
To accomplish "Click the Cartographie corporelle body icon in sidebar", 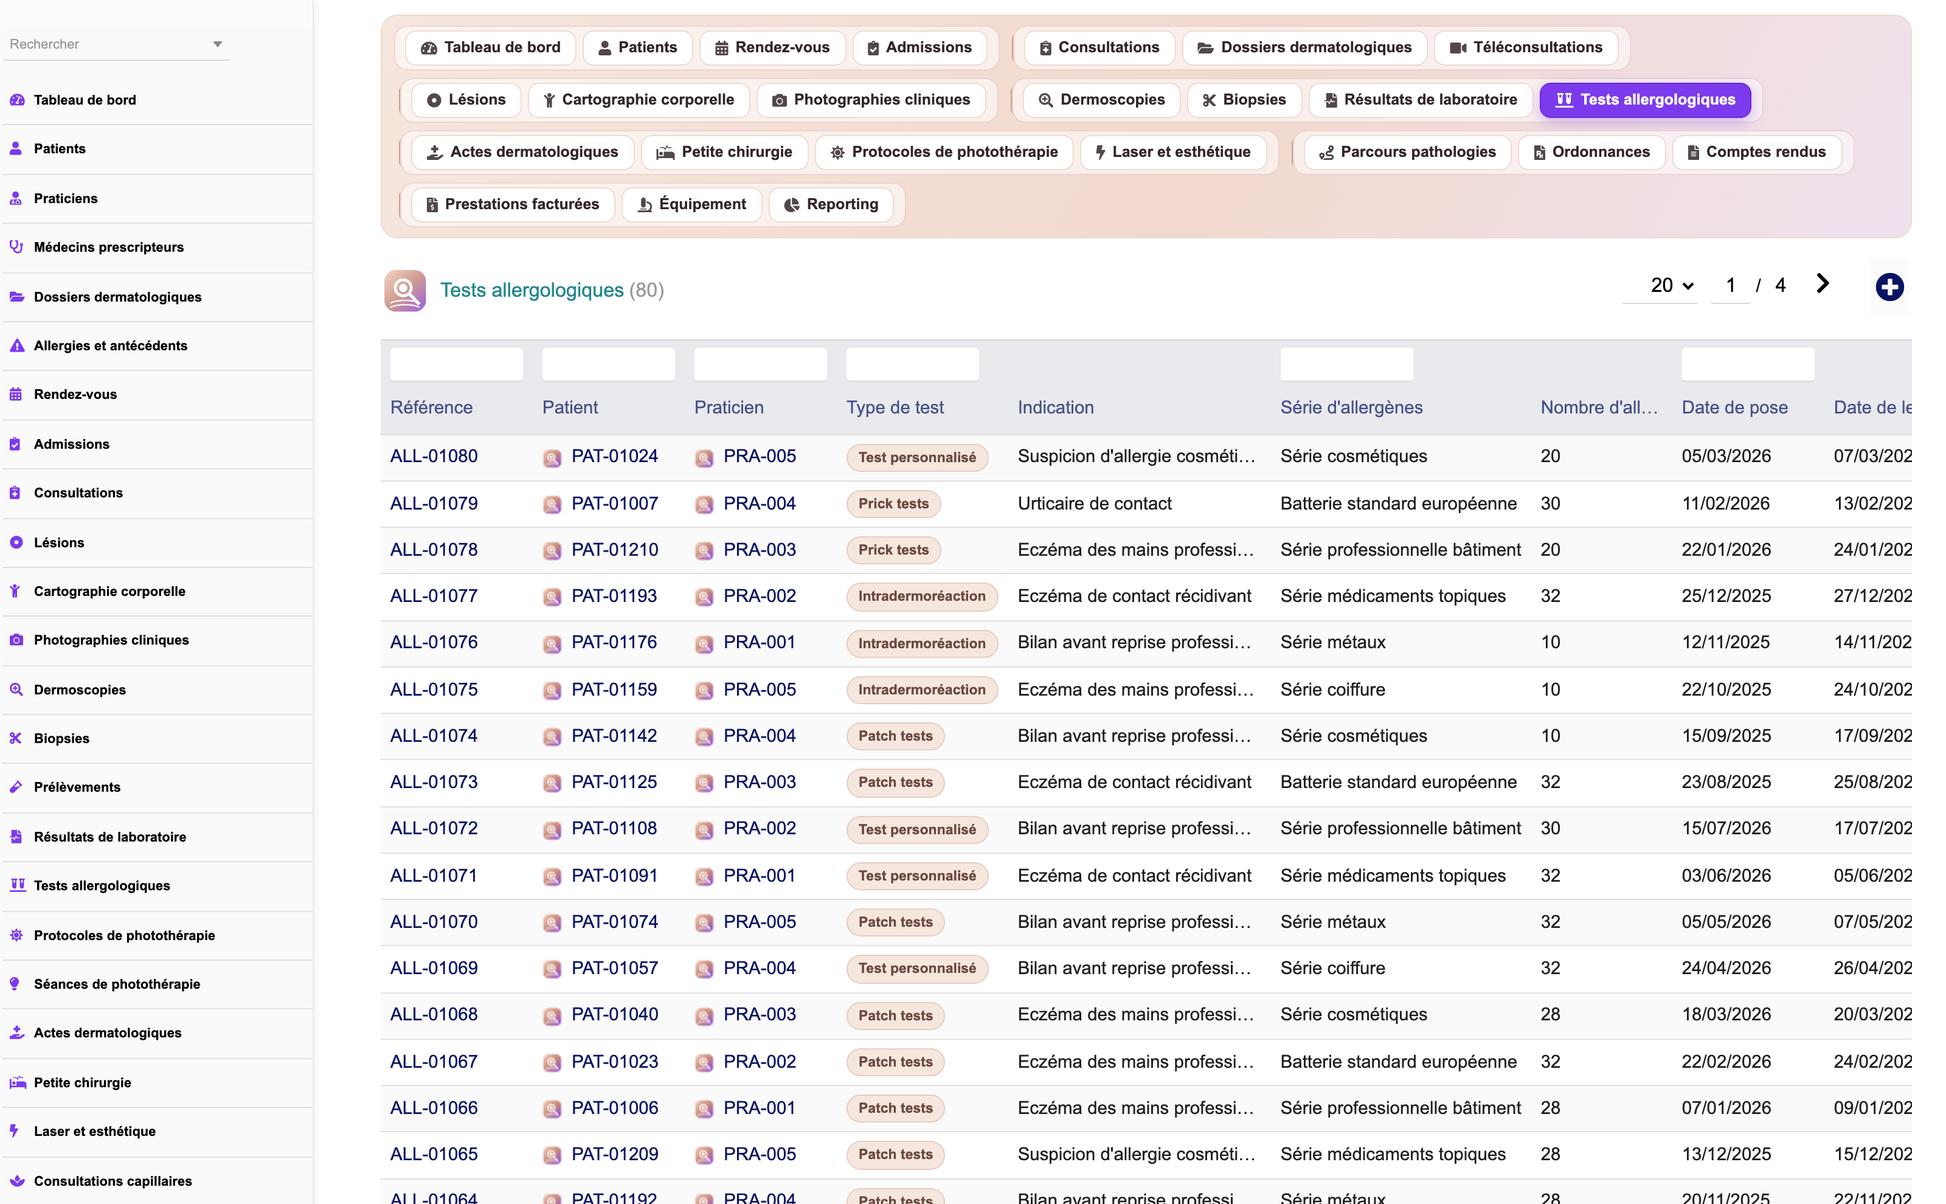I will pyautogui.click(x=17, y=592).
